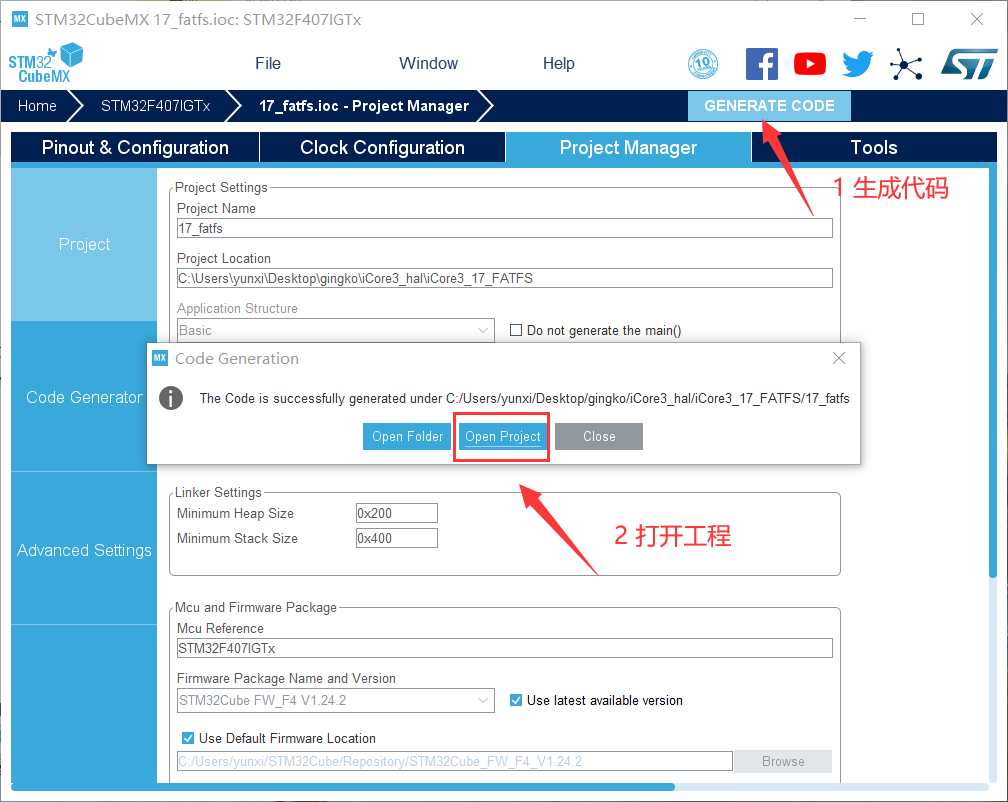This screenshot has height=802, width=1008.
Task: Click the STM32CubeMX logo icon
Action: tap(45, 63)
